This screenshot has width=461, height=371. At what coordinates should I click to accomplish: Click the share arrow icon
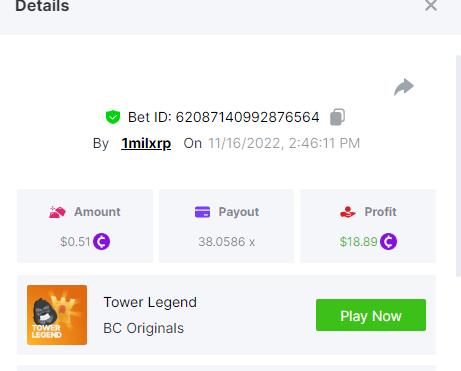point(404,87)
